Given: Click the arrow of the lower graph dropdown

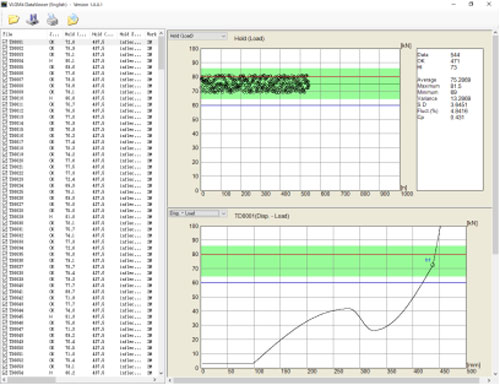Looking at the screenshot, I should (223, 213).
